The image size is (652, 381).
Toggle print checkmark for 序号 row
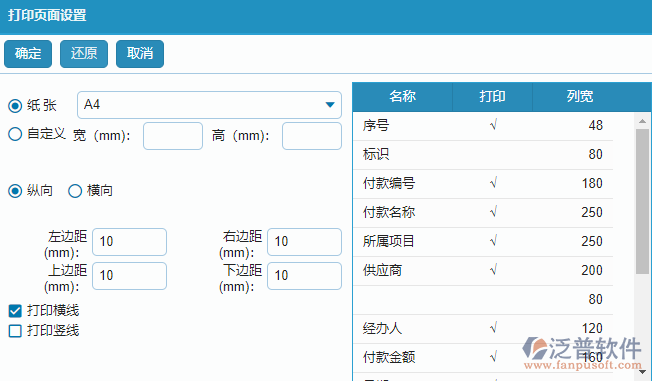click(493, 125)
